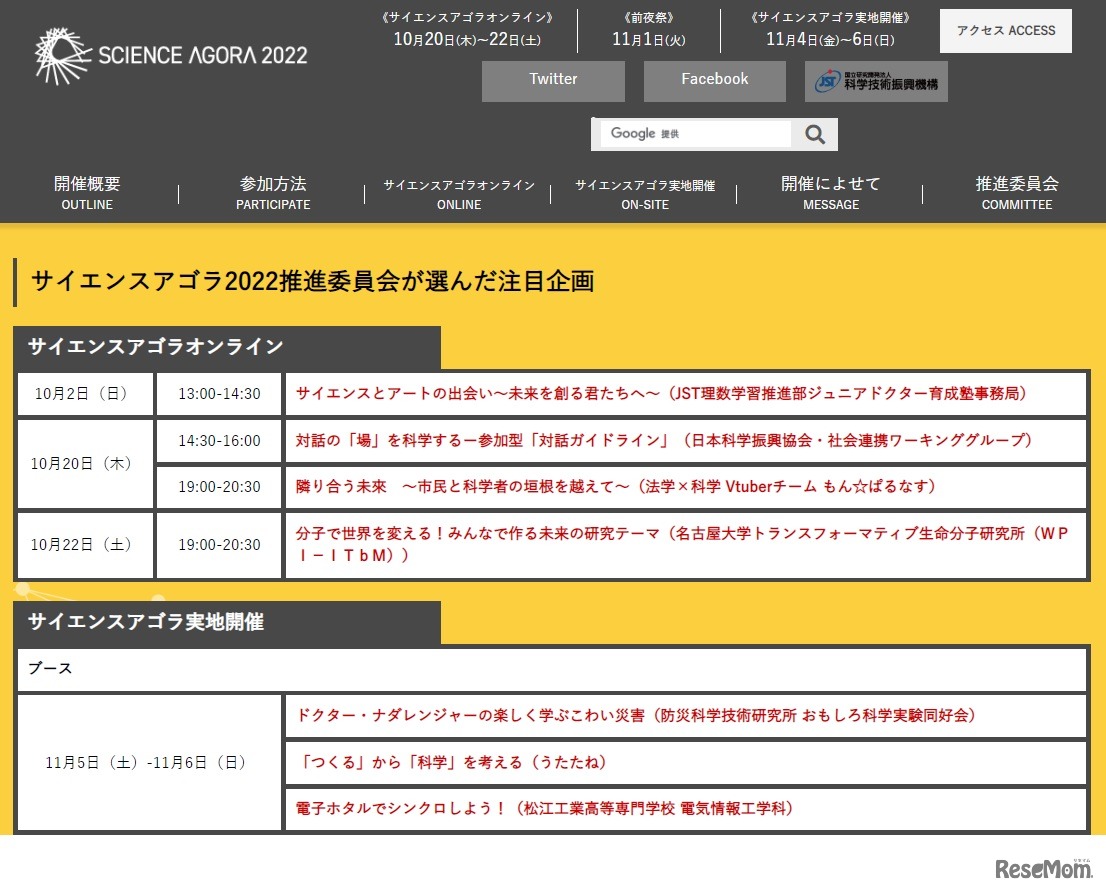Click the Science Agora 2022 logo
This screenshot has height=892, width=1106.
click(x=171, y=54)
